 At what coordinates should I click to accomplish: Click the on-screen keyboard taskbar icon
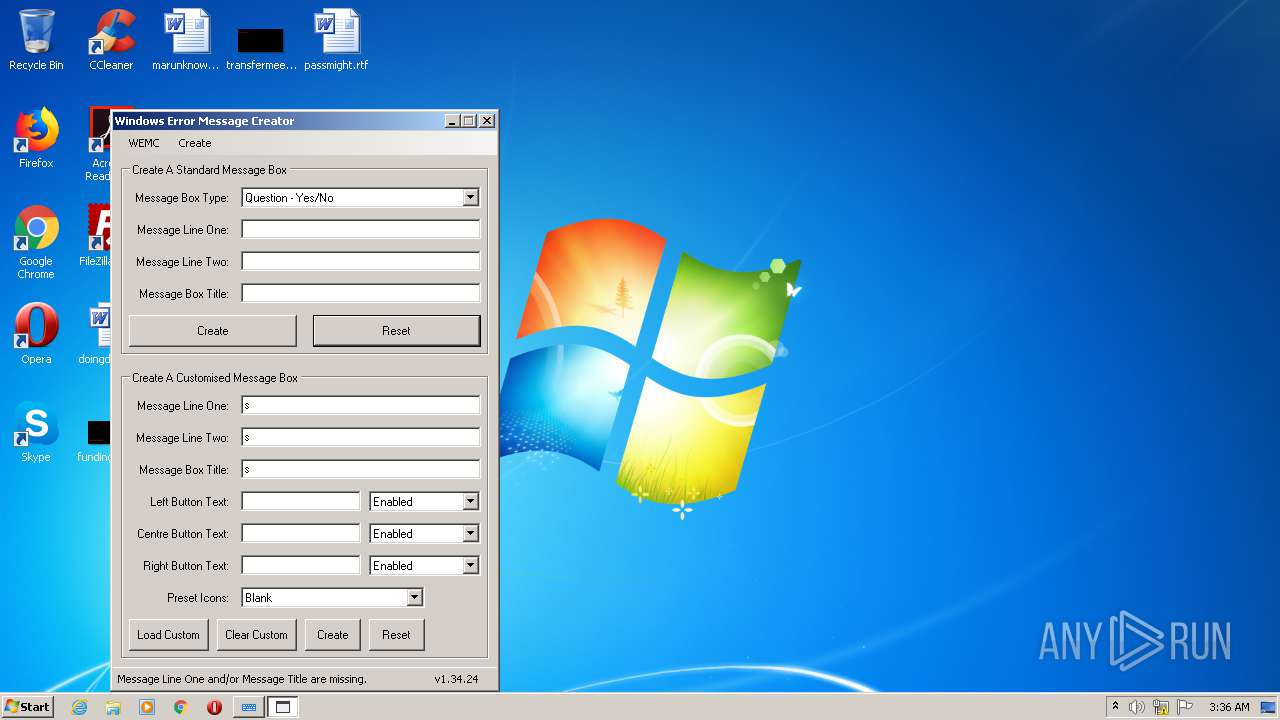pyautogui.click(x=249, y=707)
